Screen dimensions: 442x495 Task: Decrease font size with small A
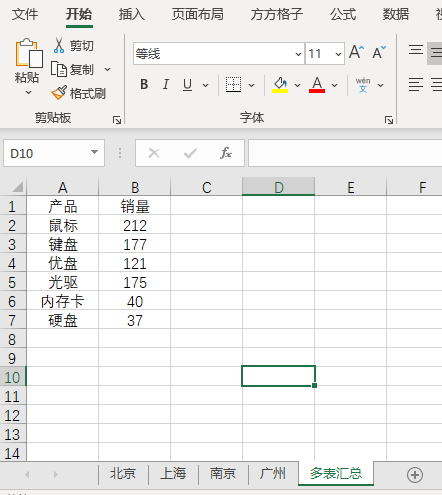pos(379,52)
